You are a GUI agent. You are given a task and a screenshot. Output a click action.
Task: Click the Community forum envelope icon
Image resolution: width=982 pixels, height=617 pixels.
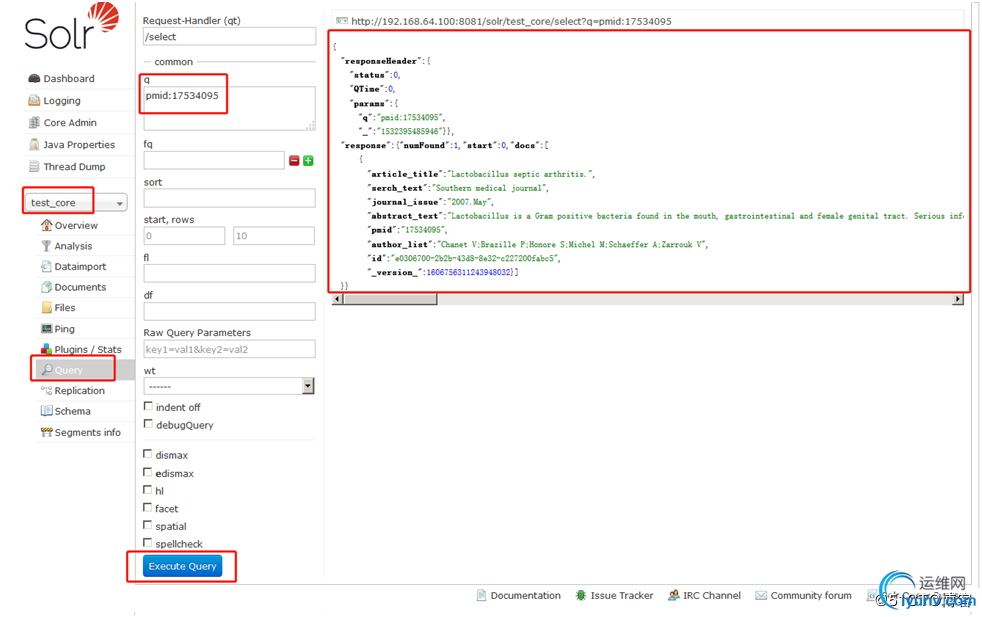[761, 595]
